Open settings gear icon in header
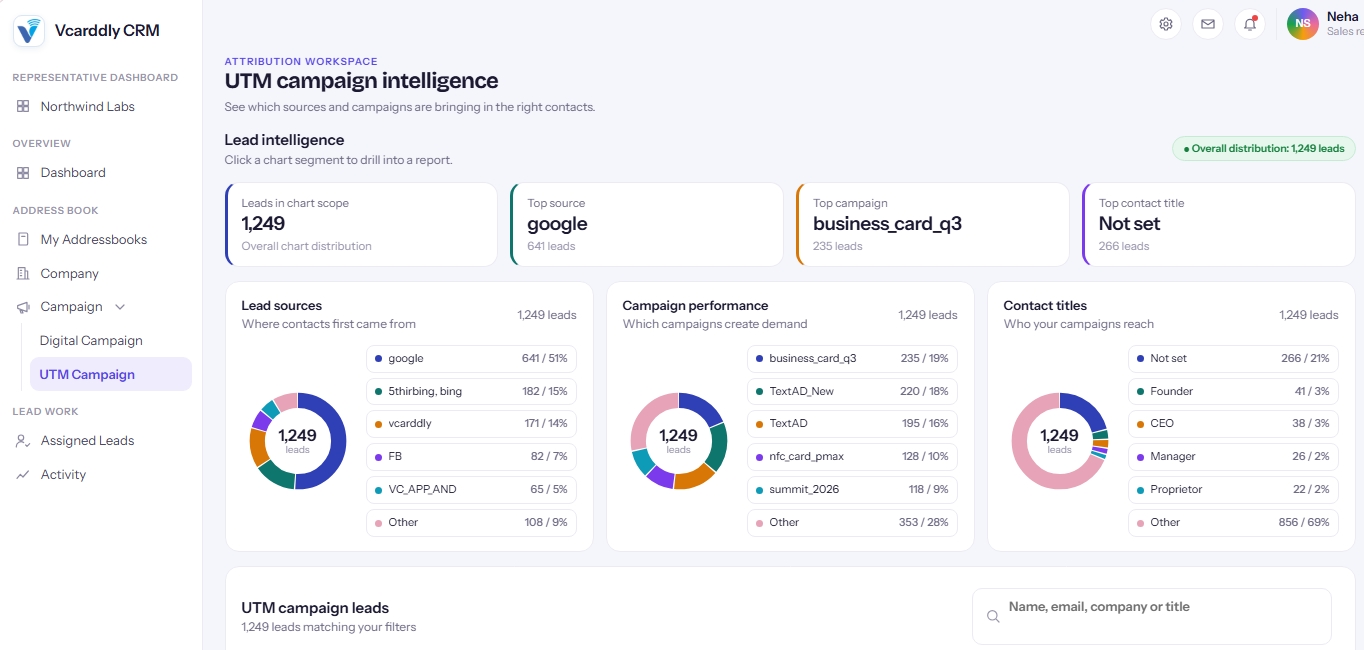The width and height of the screenshot is (1364, 650). pos(1165,24)
